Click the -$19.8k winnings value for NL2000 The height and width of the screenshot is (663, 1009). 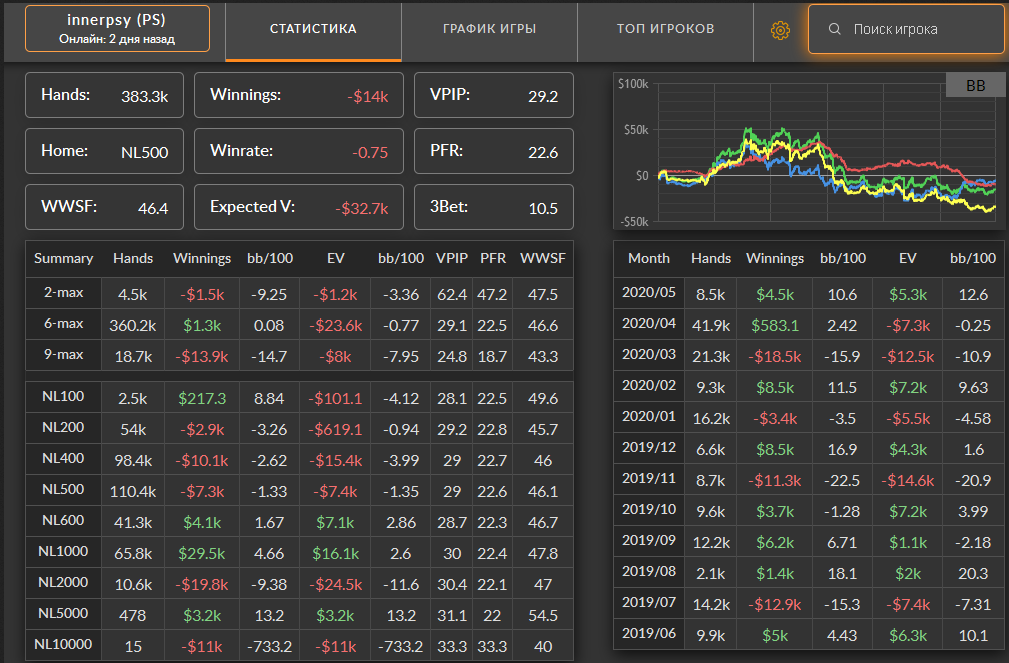201,584
